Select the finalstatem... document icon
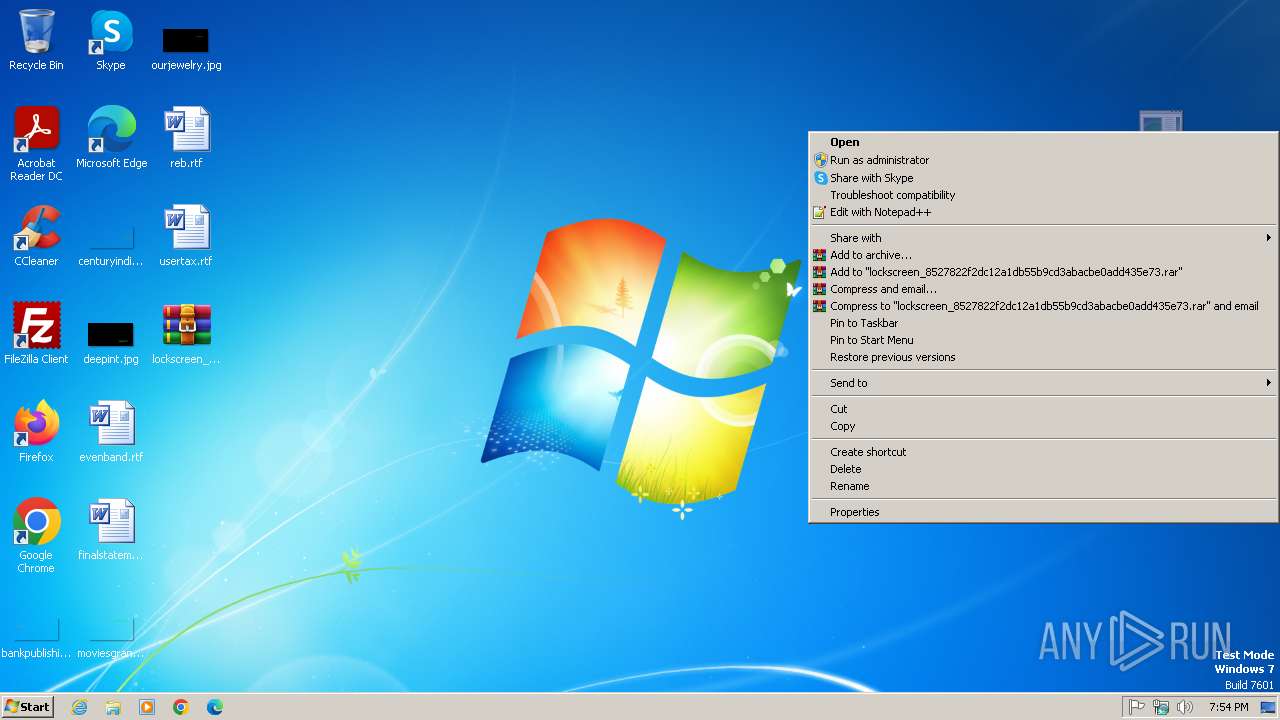Viewport: 1280px width, 720px height. click(111, 530)
